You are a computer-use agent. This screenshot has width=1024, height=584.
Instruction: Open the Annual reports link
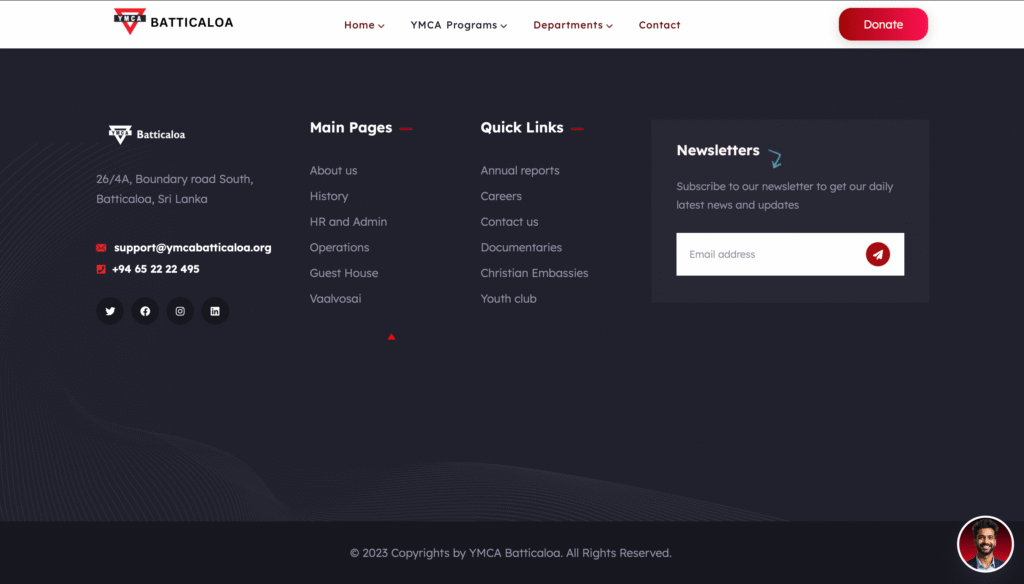pyautogui.click(x=519, y=171)
